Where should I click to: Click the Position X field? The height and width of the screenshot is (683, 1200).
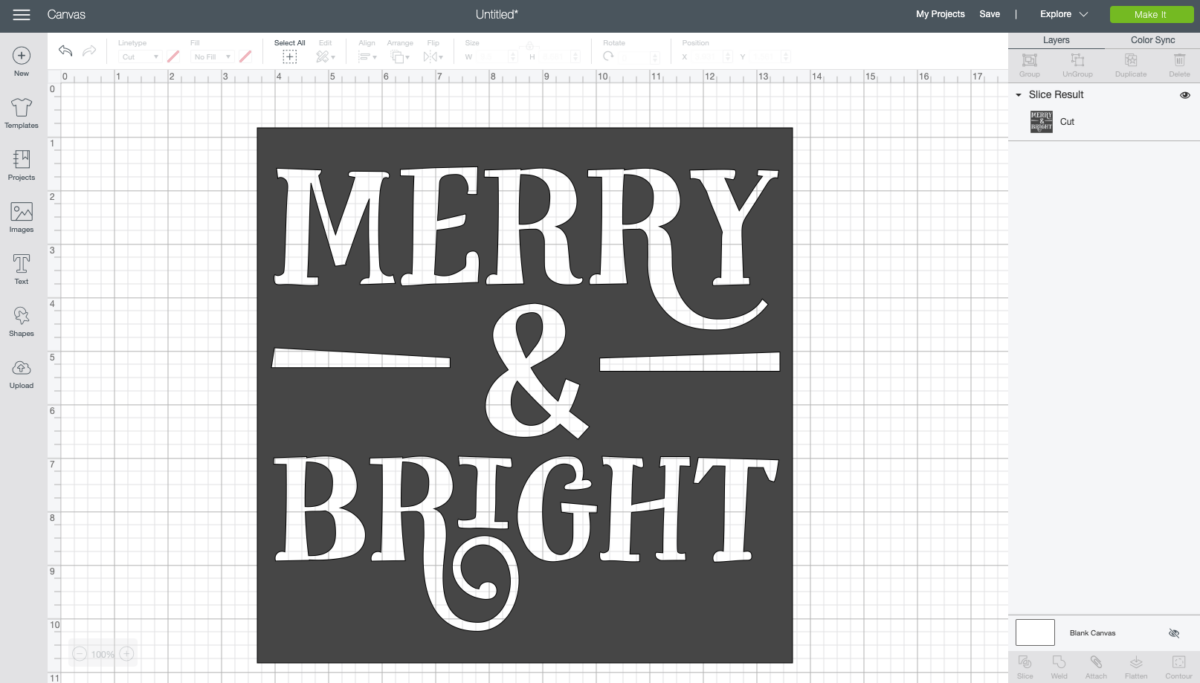pos(711,57)
